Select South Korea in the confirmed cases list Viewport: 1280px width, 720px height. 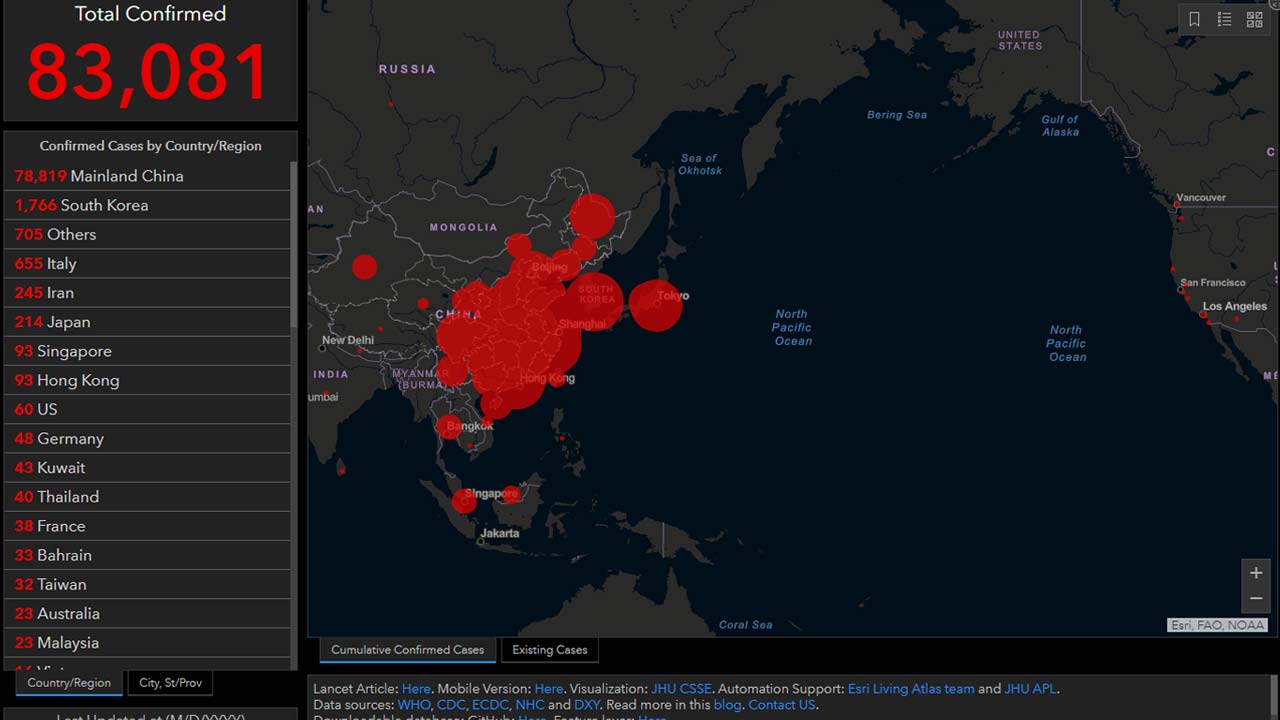coord(81,205)
